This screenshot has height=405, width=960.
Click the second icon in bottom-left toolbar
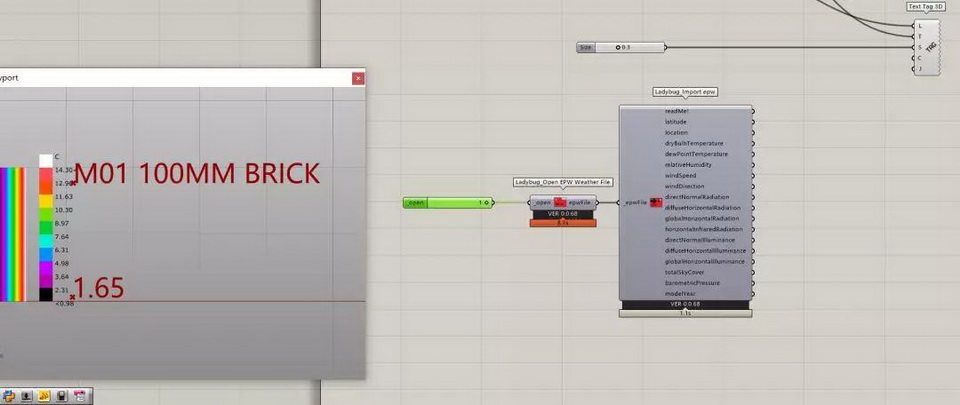click(27, 396)
